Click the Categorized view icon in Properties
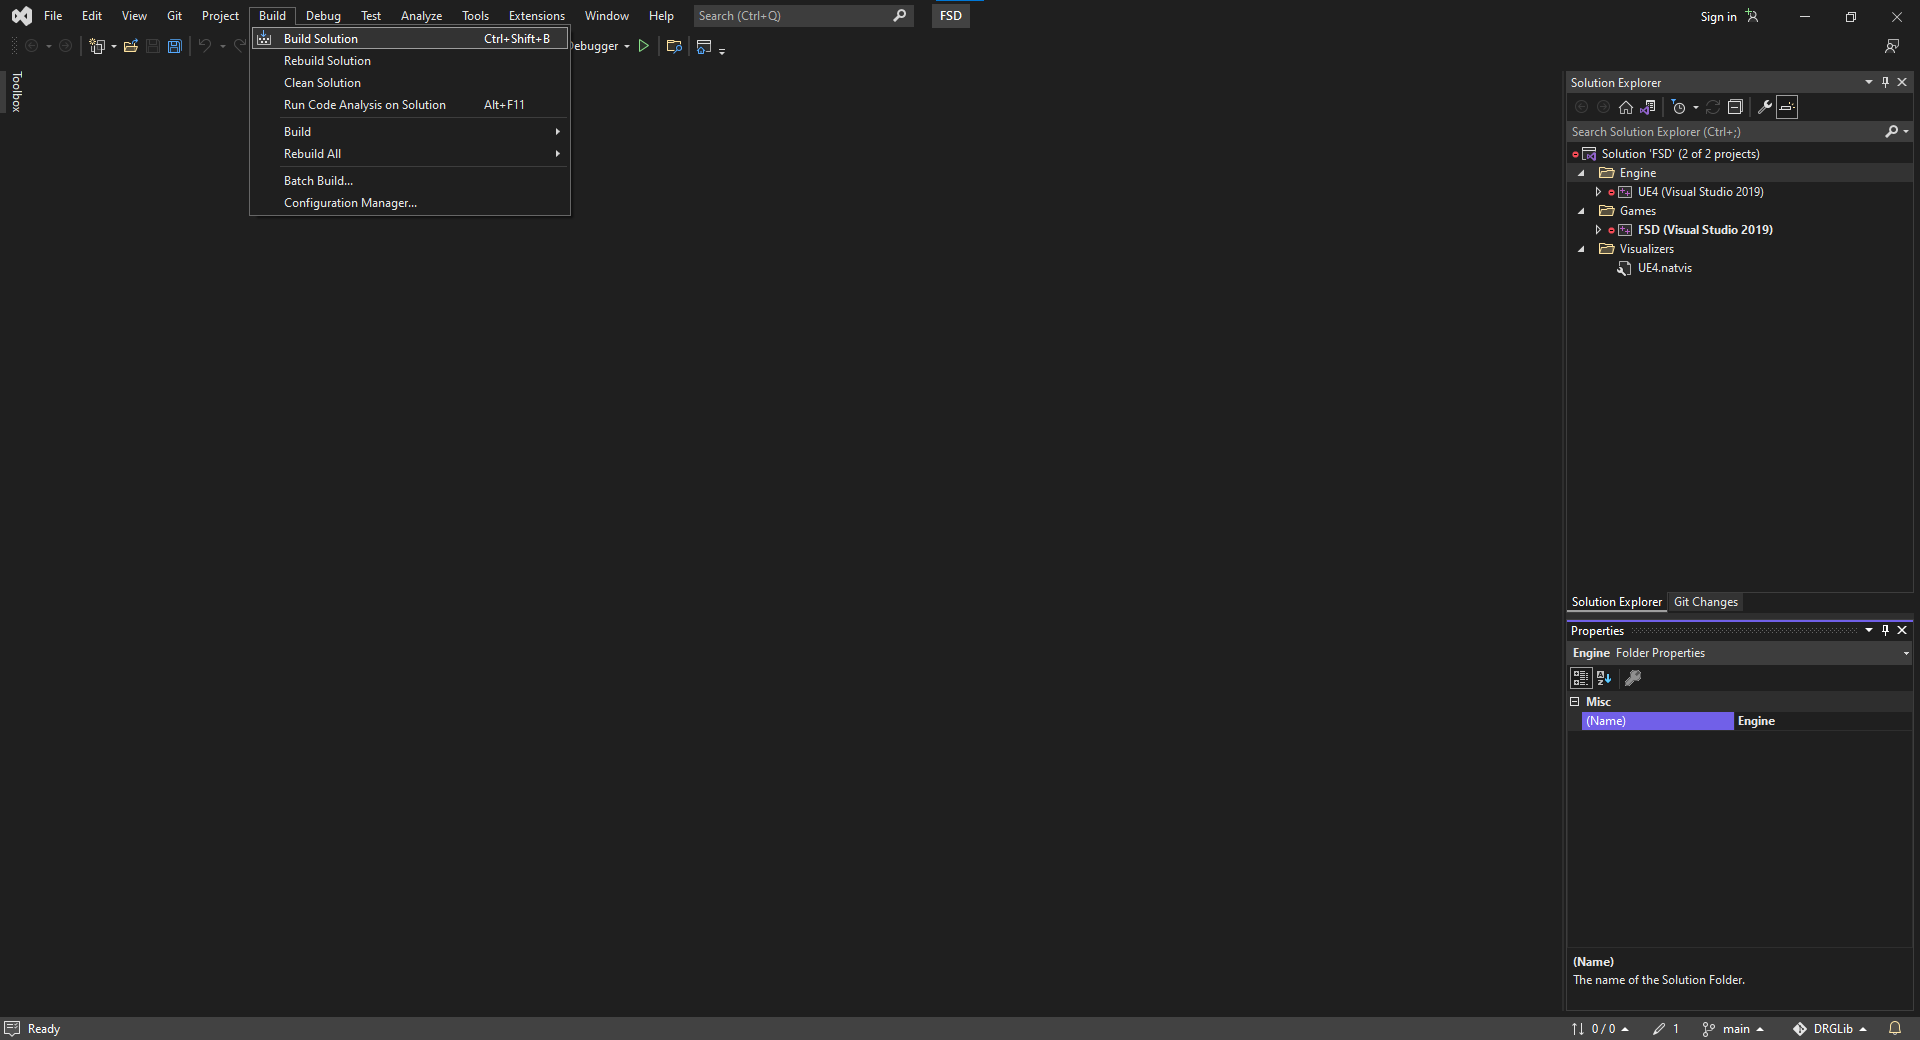The image size is (1920, 1040). (1581, 678)
